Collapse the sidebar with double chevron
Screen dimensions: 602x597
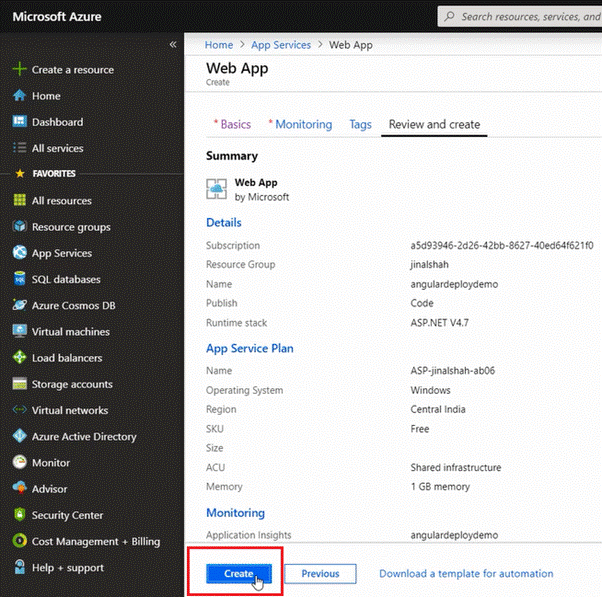(173, 45)
